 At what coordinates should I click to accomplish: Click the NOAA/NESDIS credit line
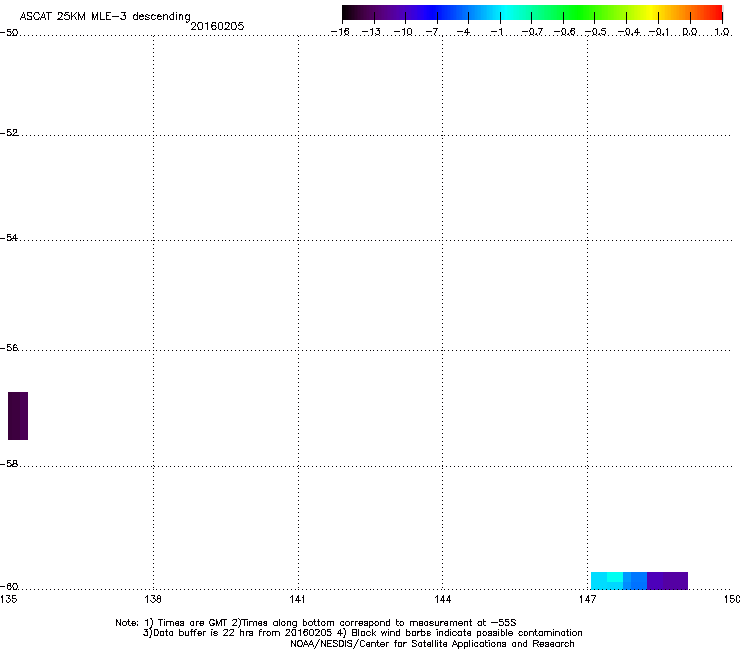coord(432,644)
